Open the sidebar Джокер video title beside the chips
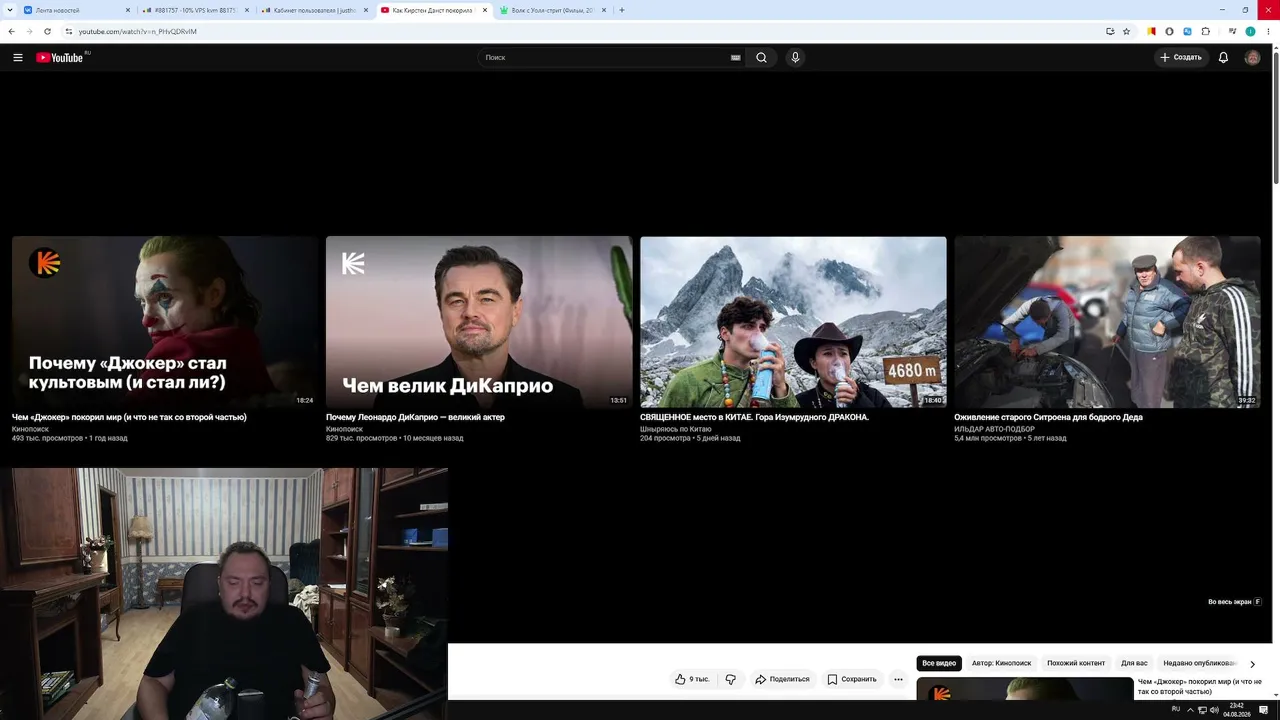The image size is (1280, 720). [x=1200, y=686]
